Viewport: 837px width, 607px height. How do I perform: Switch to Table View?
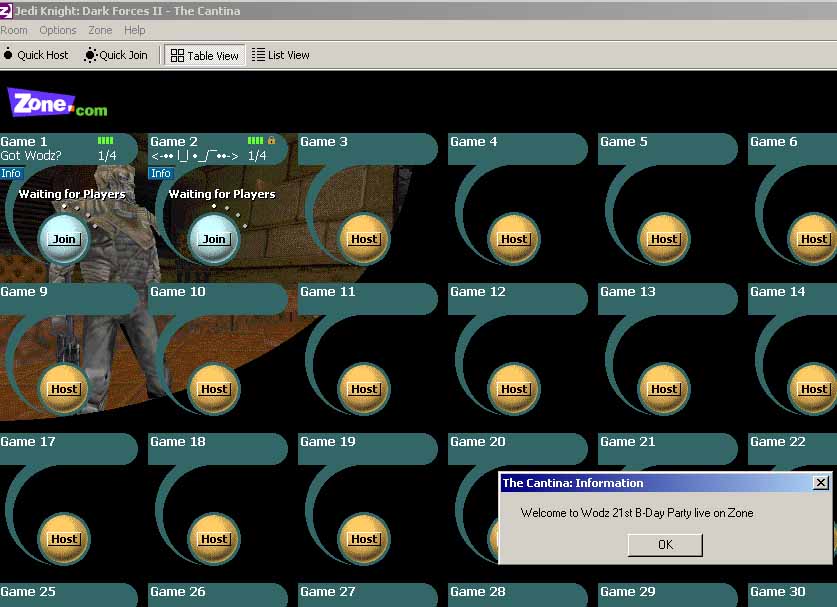pos(204,56)
